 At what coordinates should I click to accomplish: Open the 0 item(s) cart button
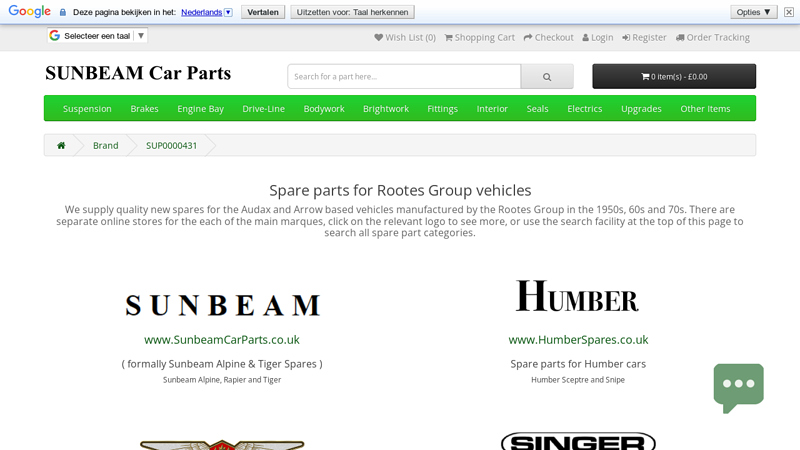(674, 77)
